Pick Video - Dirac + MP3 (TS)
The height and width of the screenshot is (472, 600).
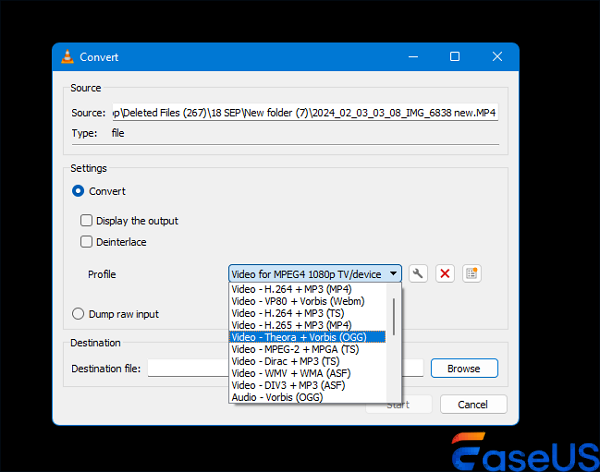(307, 361)
